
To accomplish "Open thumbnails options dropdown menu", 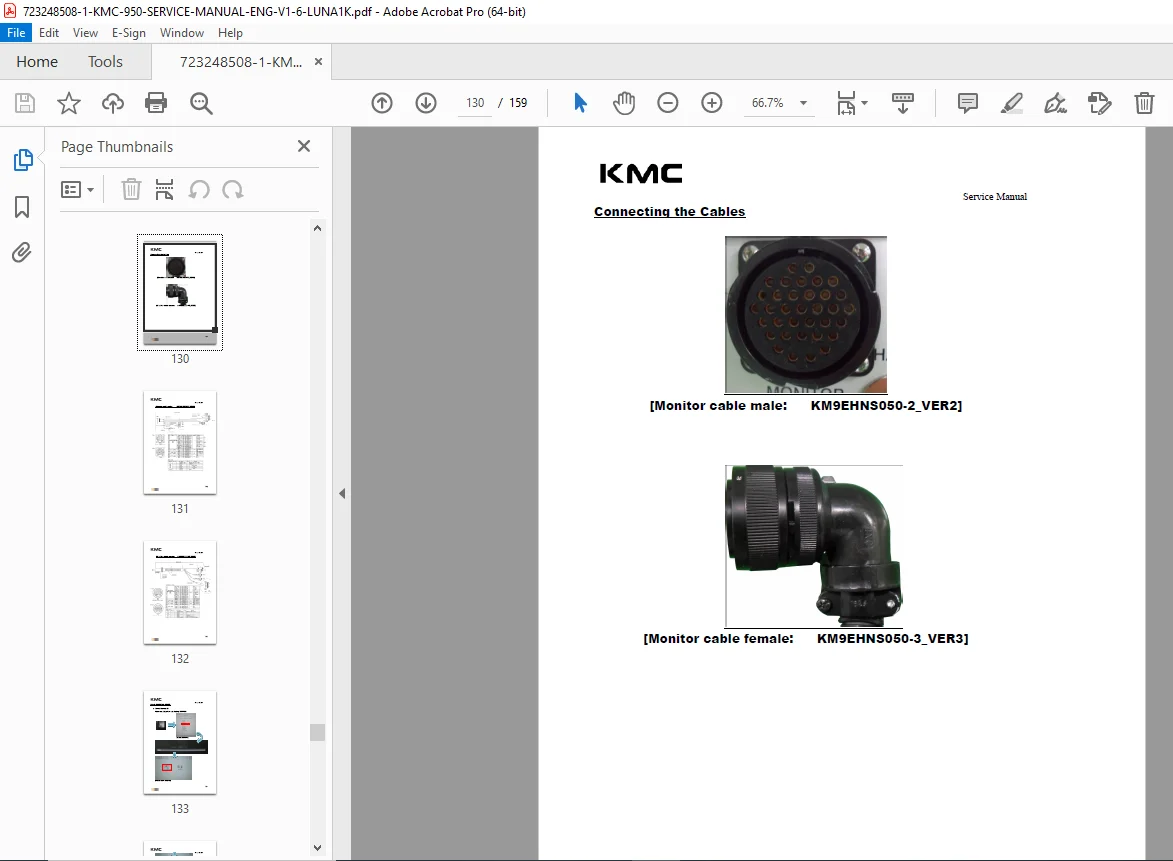I will tap(77, 190).
